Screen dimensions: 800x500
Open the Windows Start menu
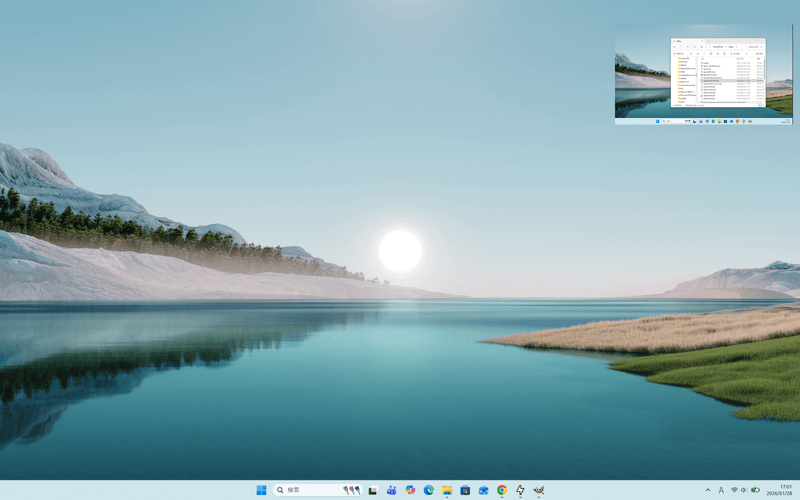(x=261, y=490)
